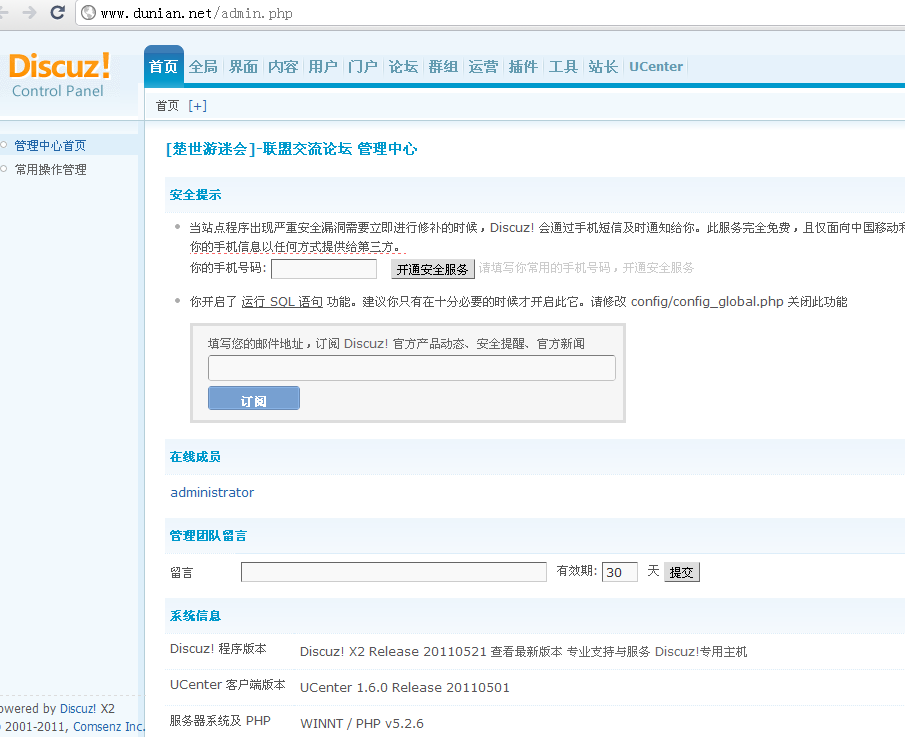Open the 全局 tab
This screenshot has height=737, width=905.
pyautogui.click(x=203, y=67)
